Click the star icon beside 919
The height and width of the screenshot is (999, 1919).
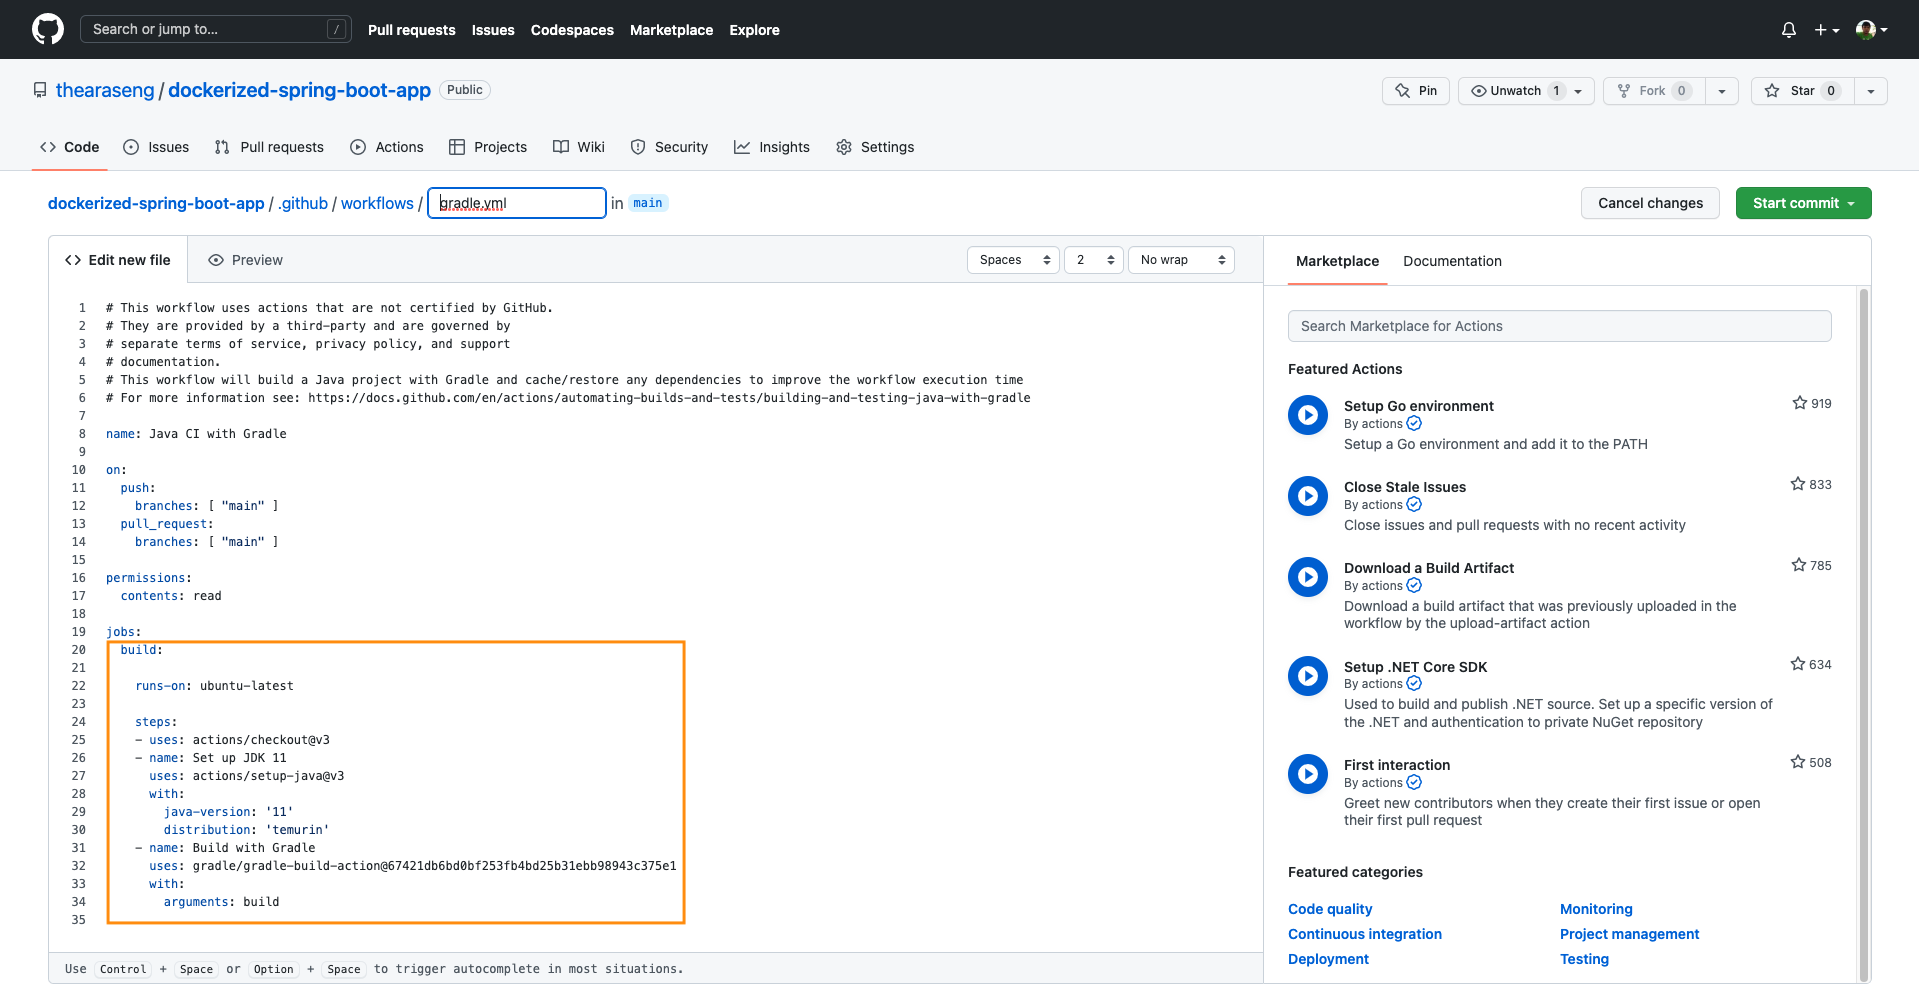coord(1800,403)
